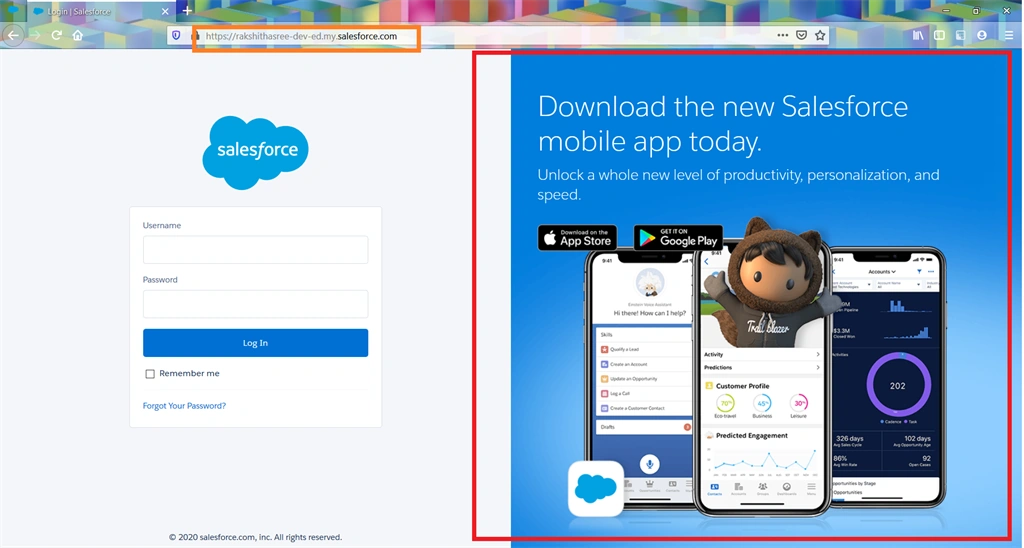Click the Username input field
Viewport: 1024px width, 548px height.
pyautogui.click(x=255, y=250)
